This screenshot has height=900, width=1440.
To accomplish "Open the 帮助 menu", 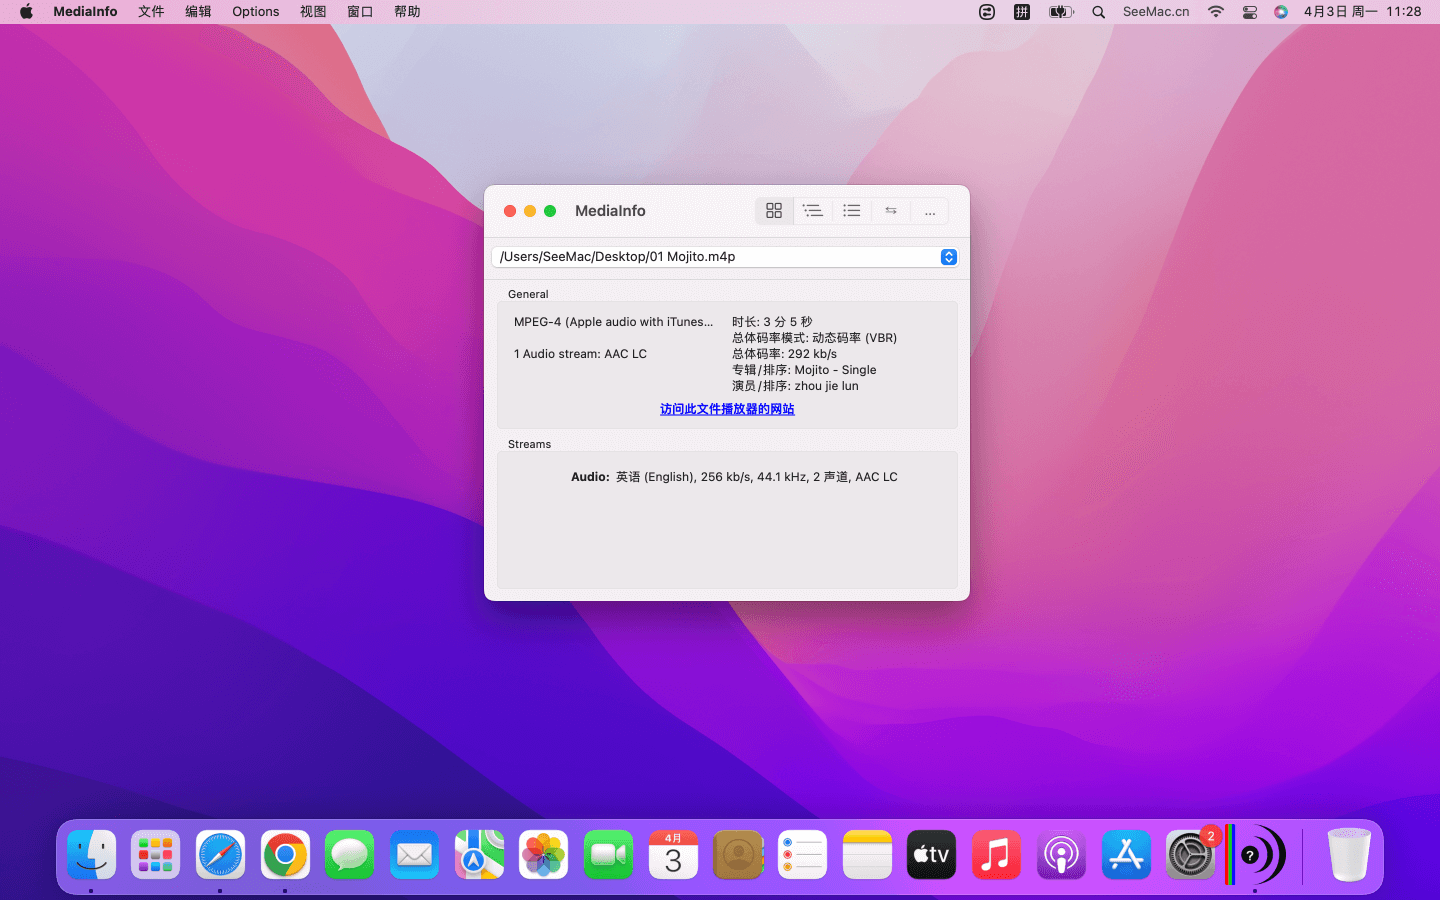I will (407, 12).
